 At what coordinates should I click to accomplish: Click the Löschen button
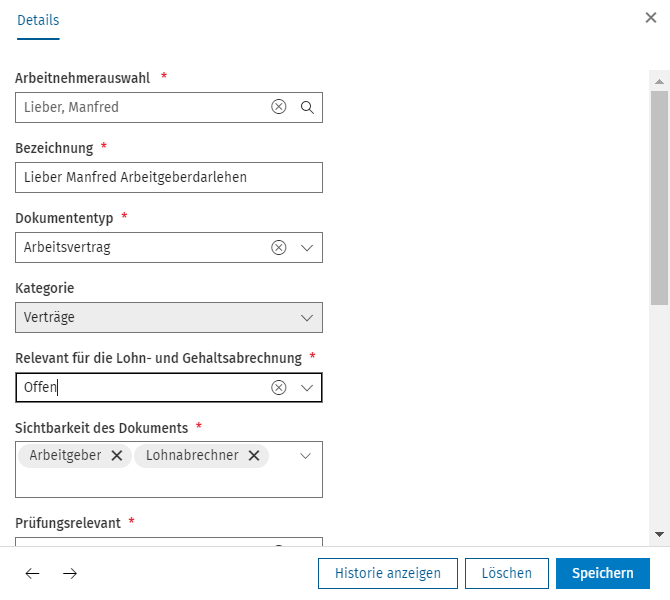(x=507, y=573)
